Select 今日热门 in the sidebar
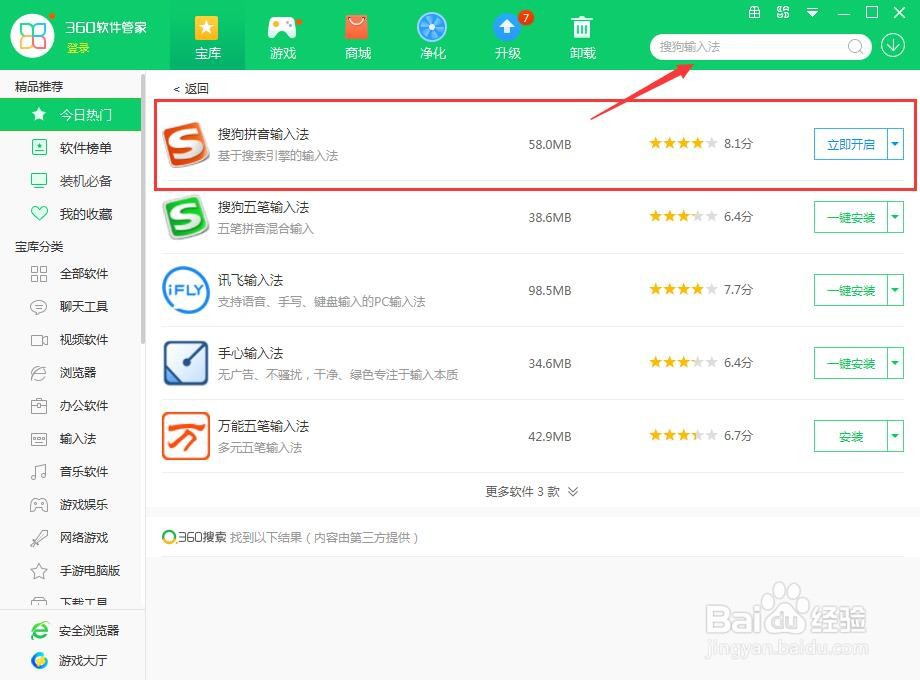 (70, 114)
